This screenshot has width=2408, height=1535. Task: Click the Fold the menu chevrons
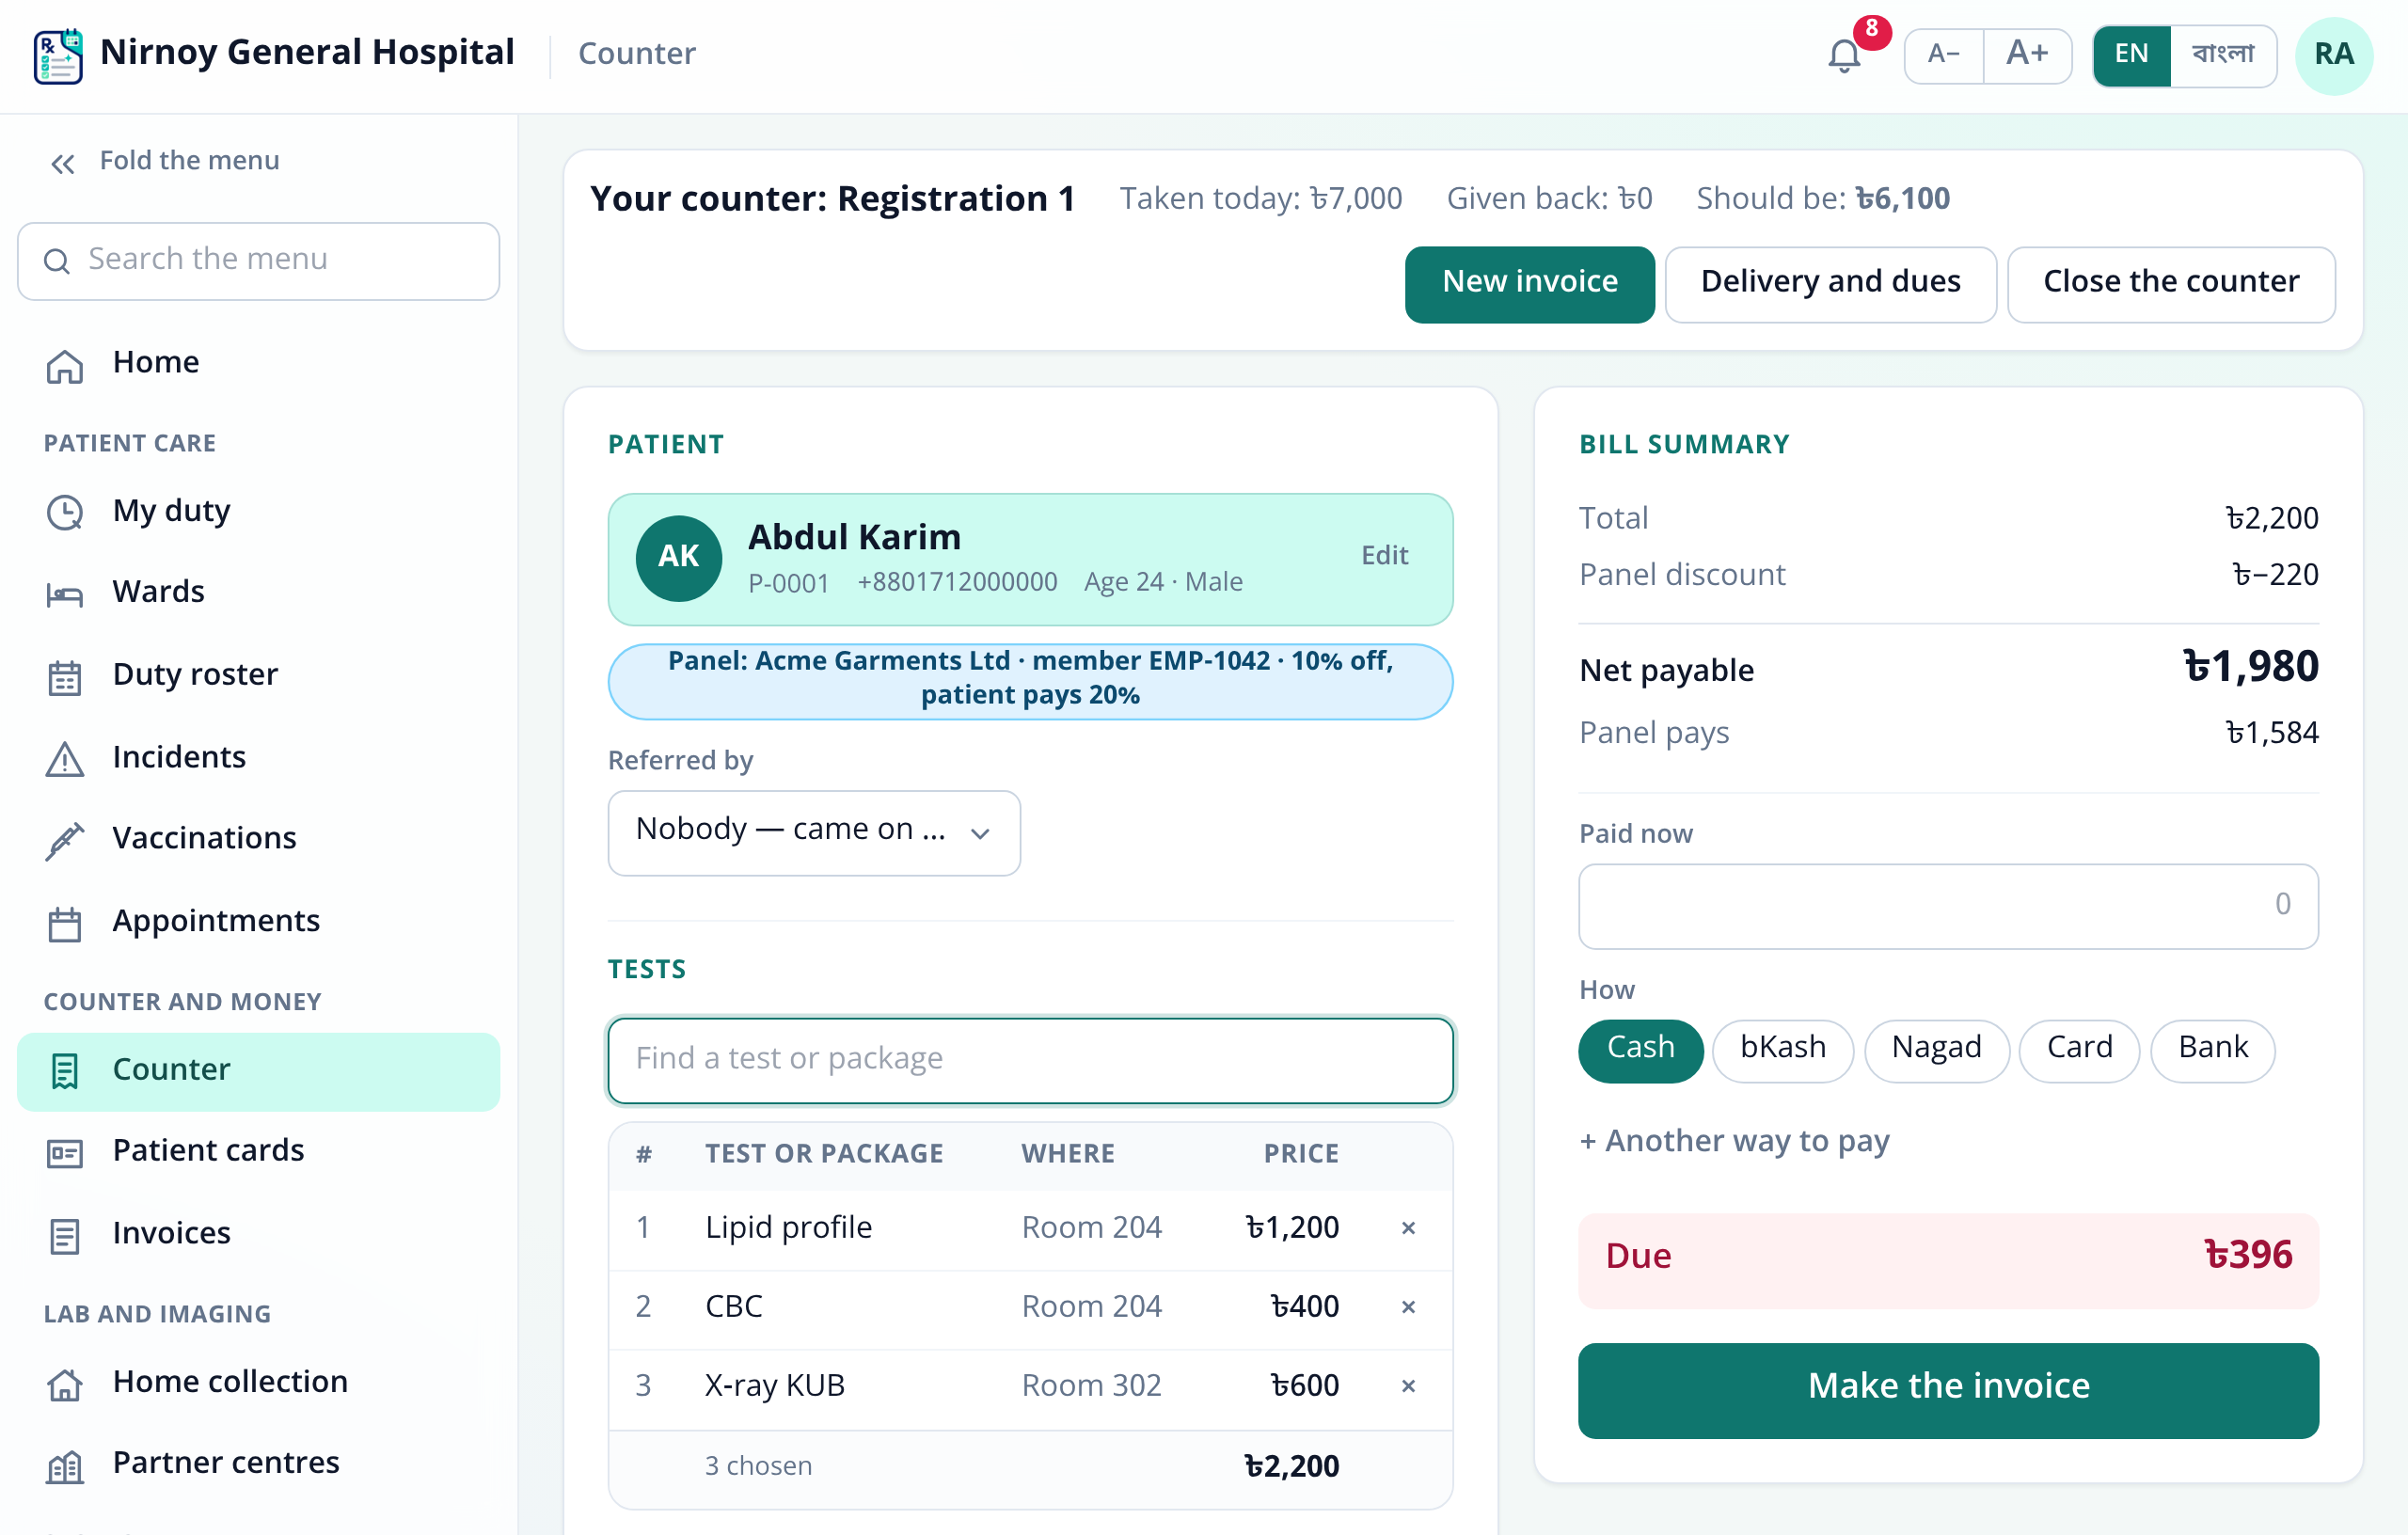pyautogui.click(x=63, y=163)
